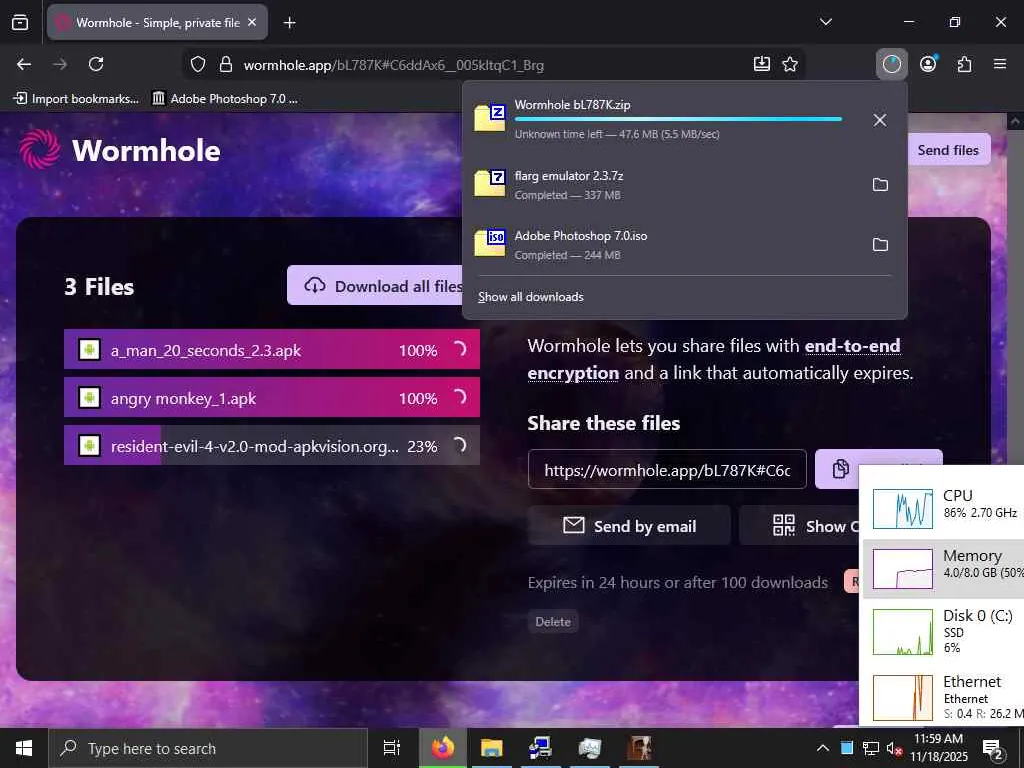Toggle the Firefox downloads panel button
Screen dimensions: 1024x768
tap(891, 64)
